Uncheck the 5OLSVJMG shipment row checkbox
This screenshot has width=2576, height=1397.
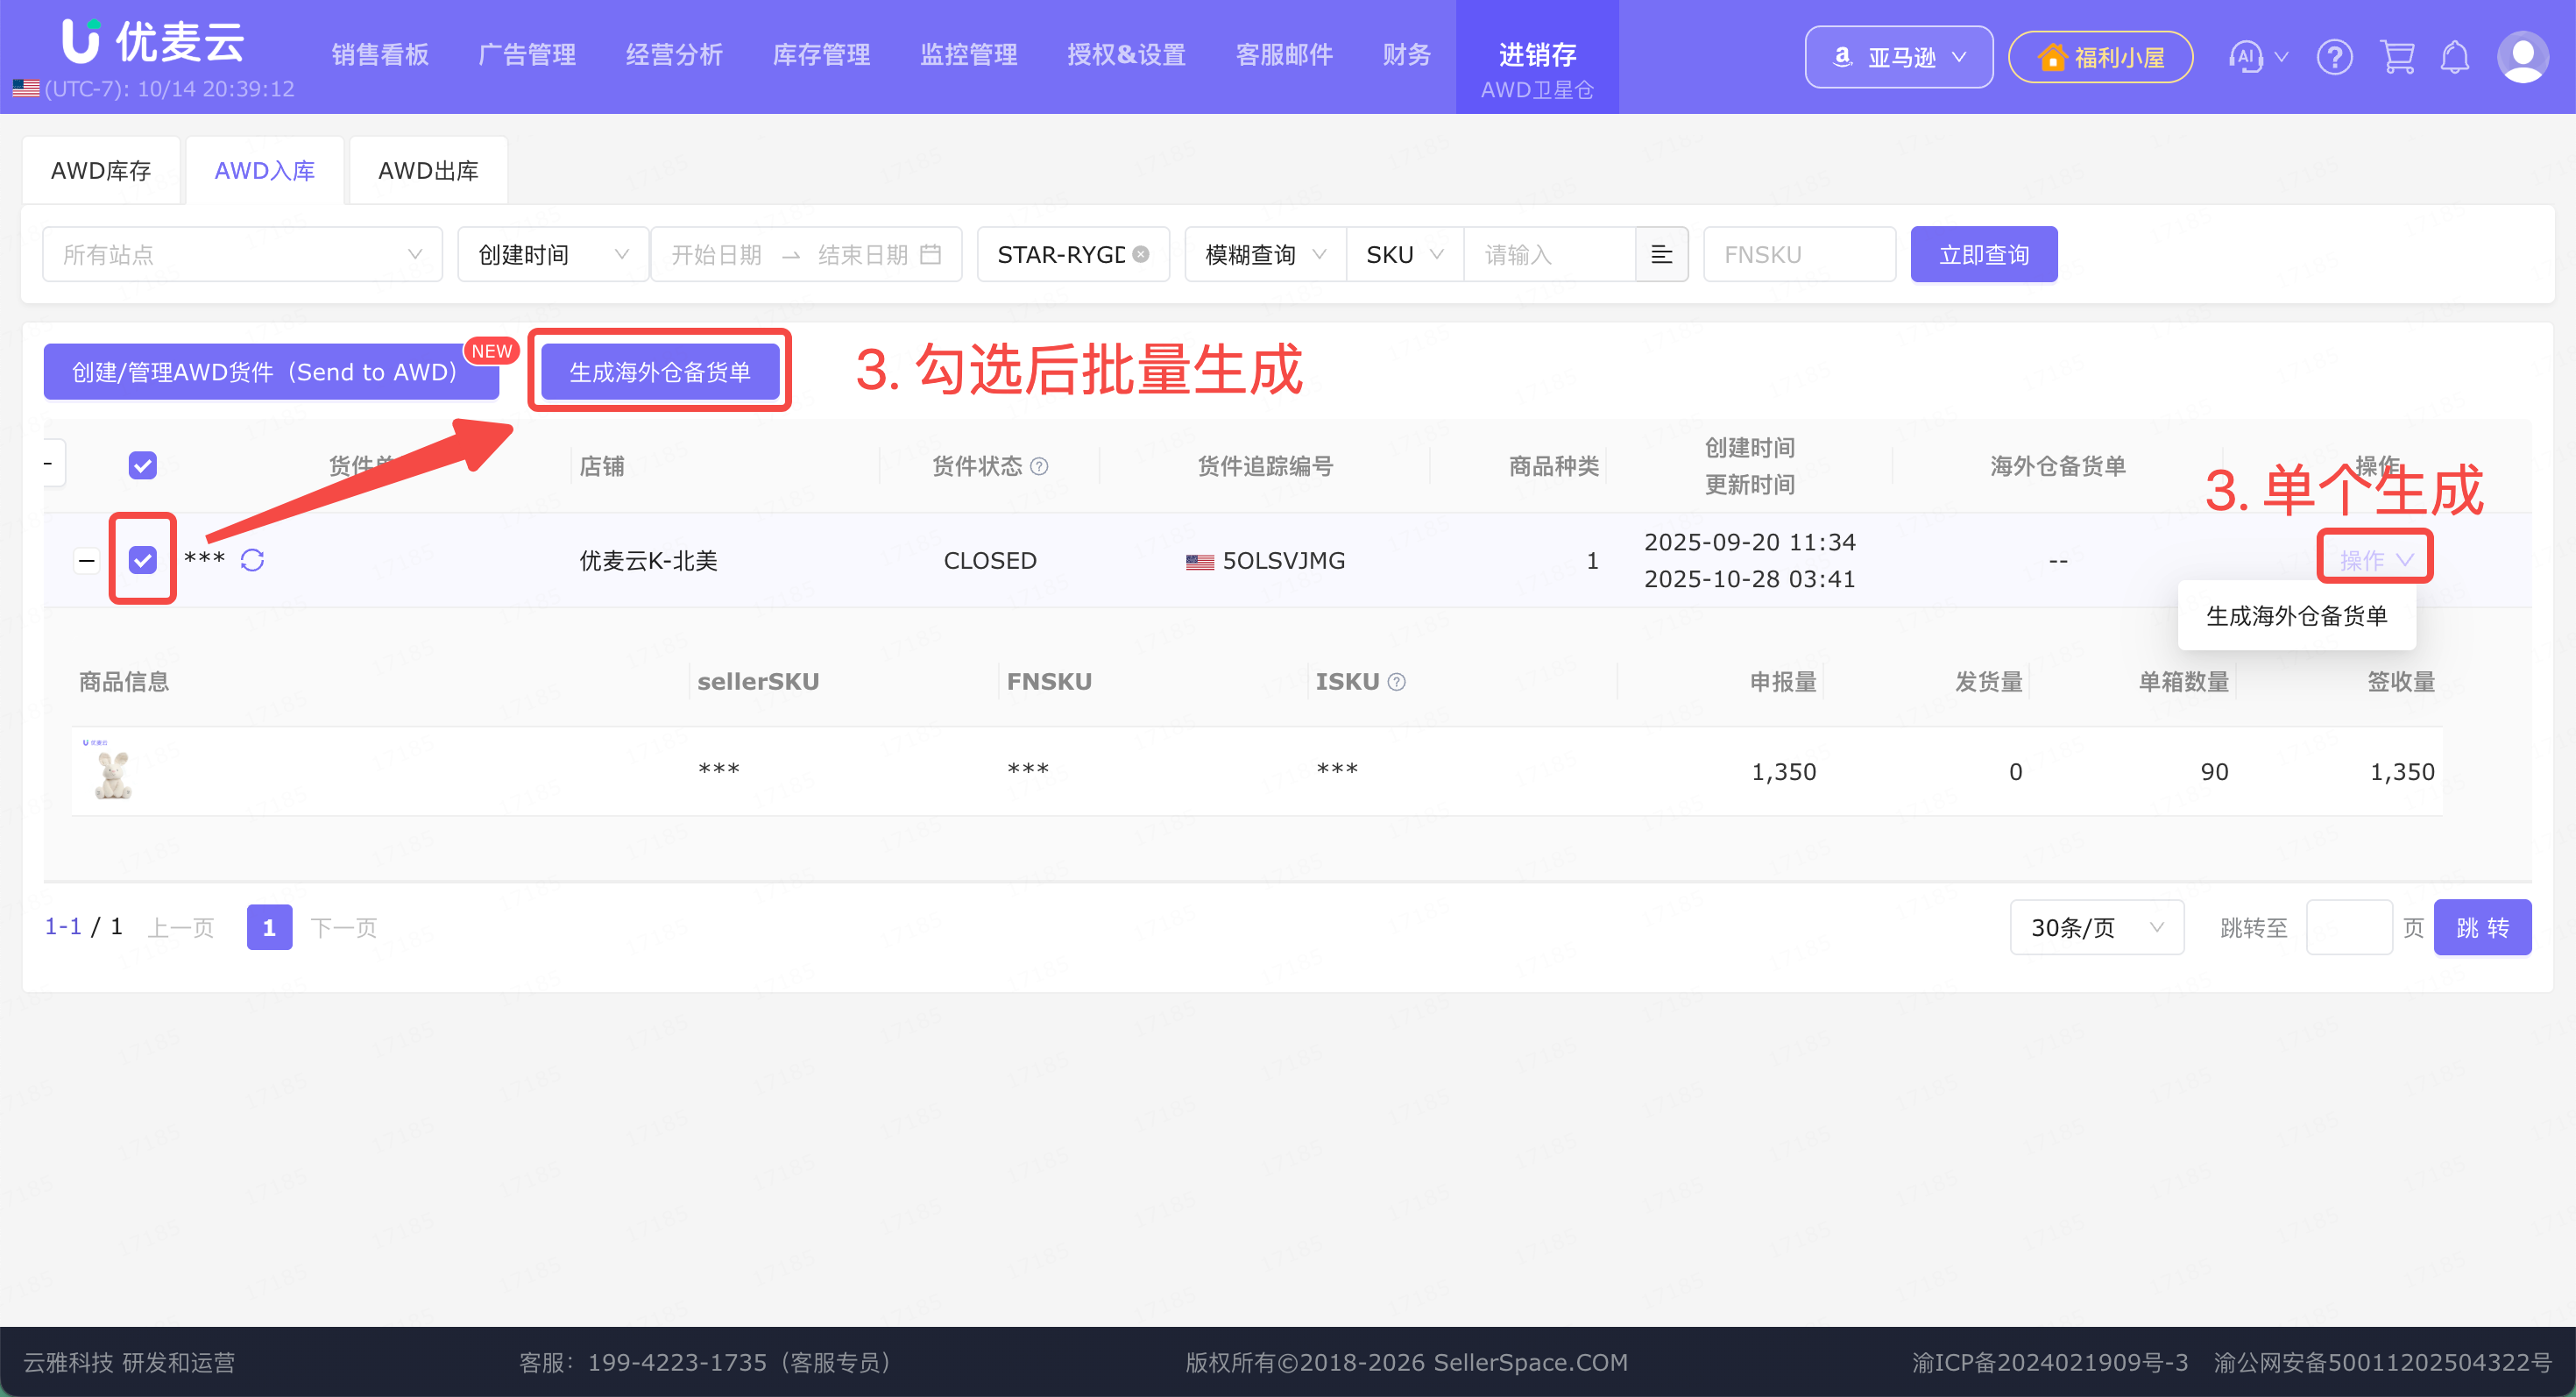point(143,560)
